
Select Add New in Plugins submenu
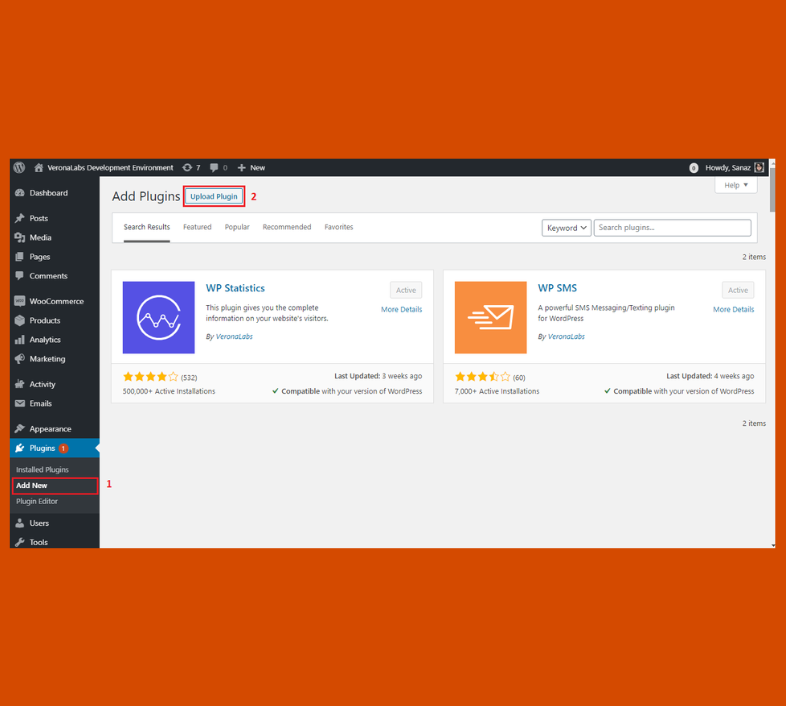tap(32, 486)
